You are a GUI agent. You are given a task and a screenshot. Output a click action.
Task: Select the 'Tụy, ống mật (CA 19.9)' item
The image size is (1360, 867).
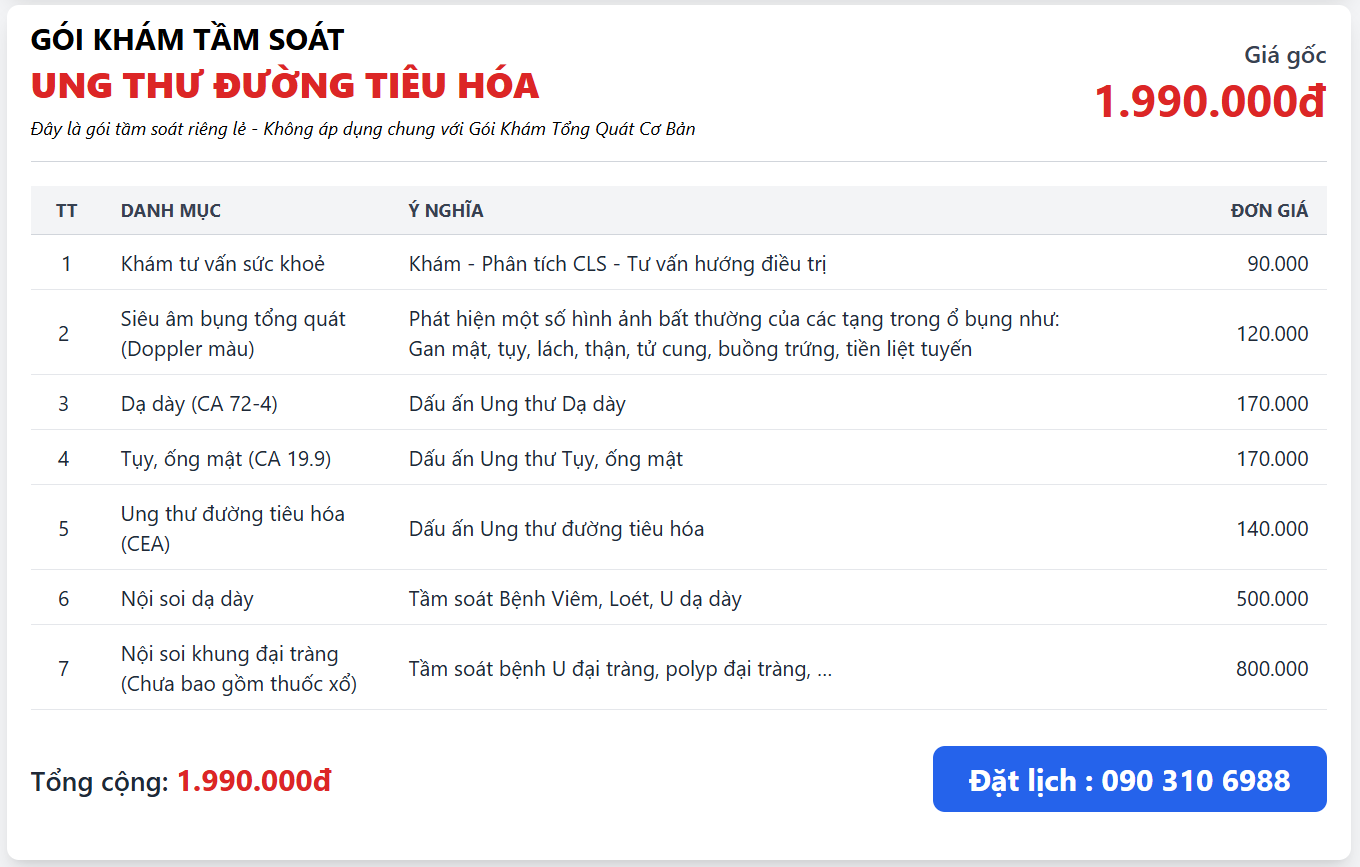(x=226, y=459)
